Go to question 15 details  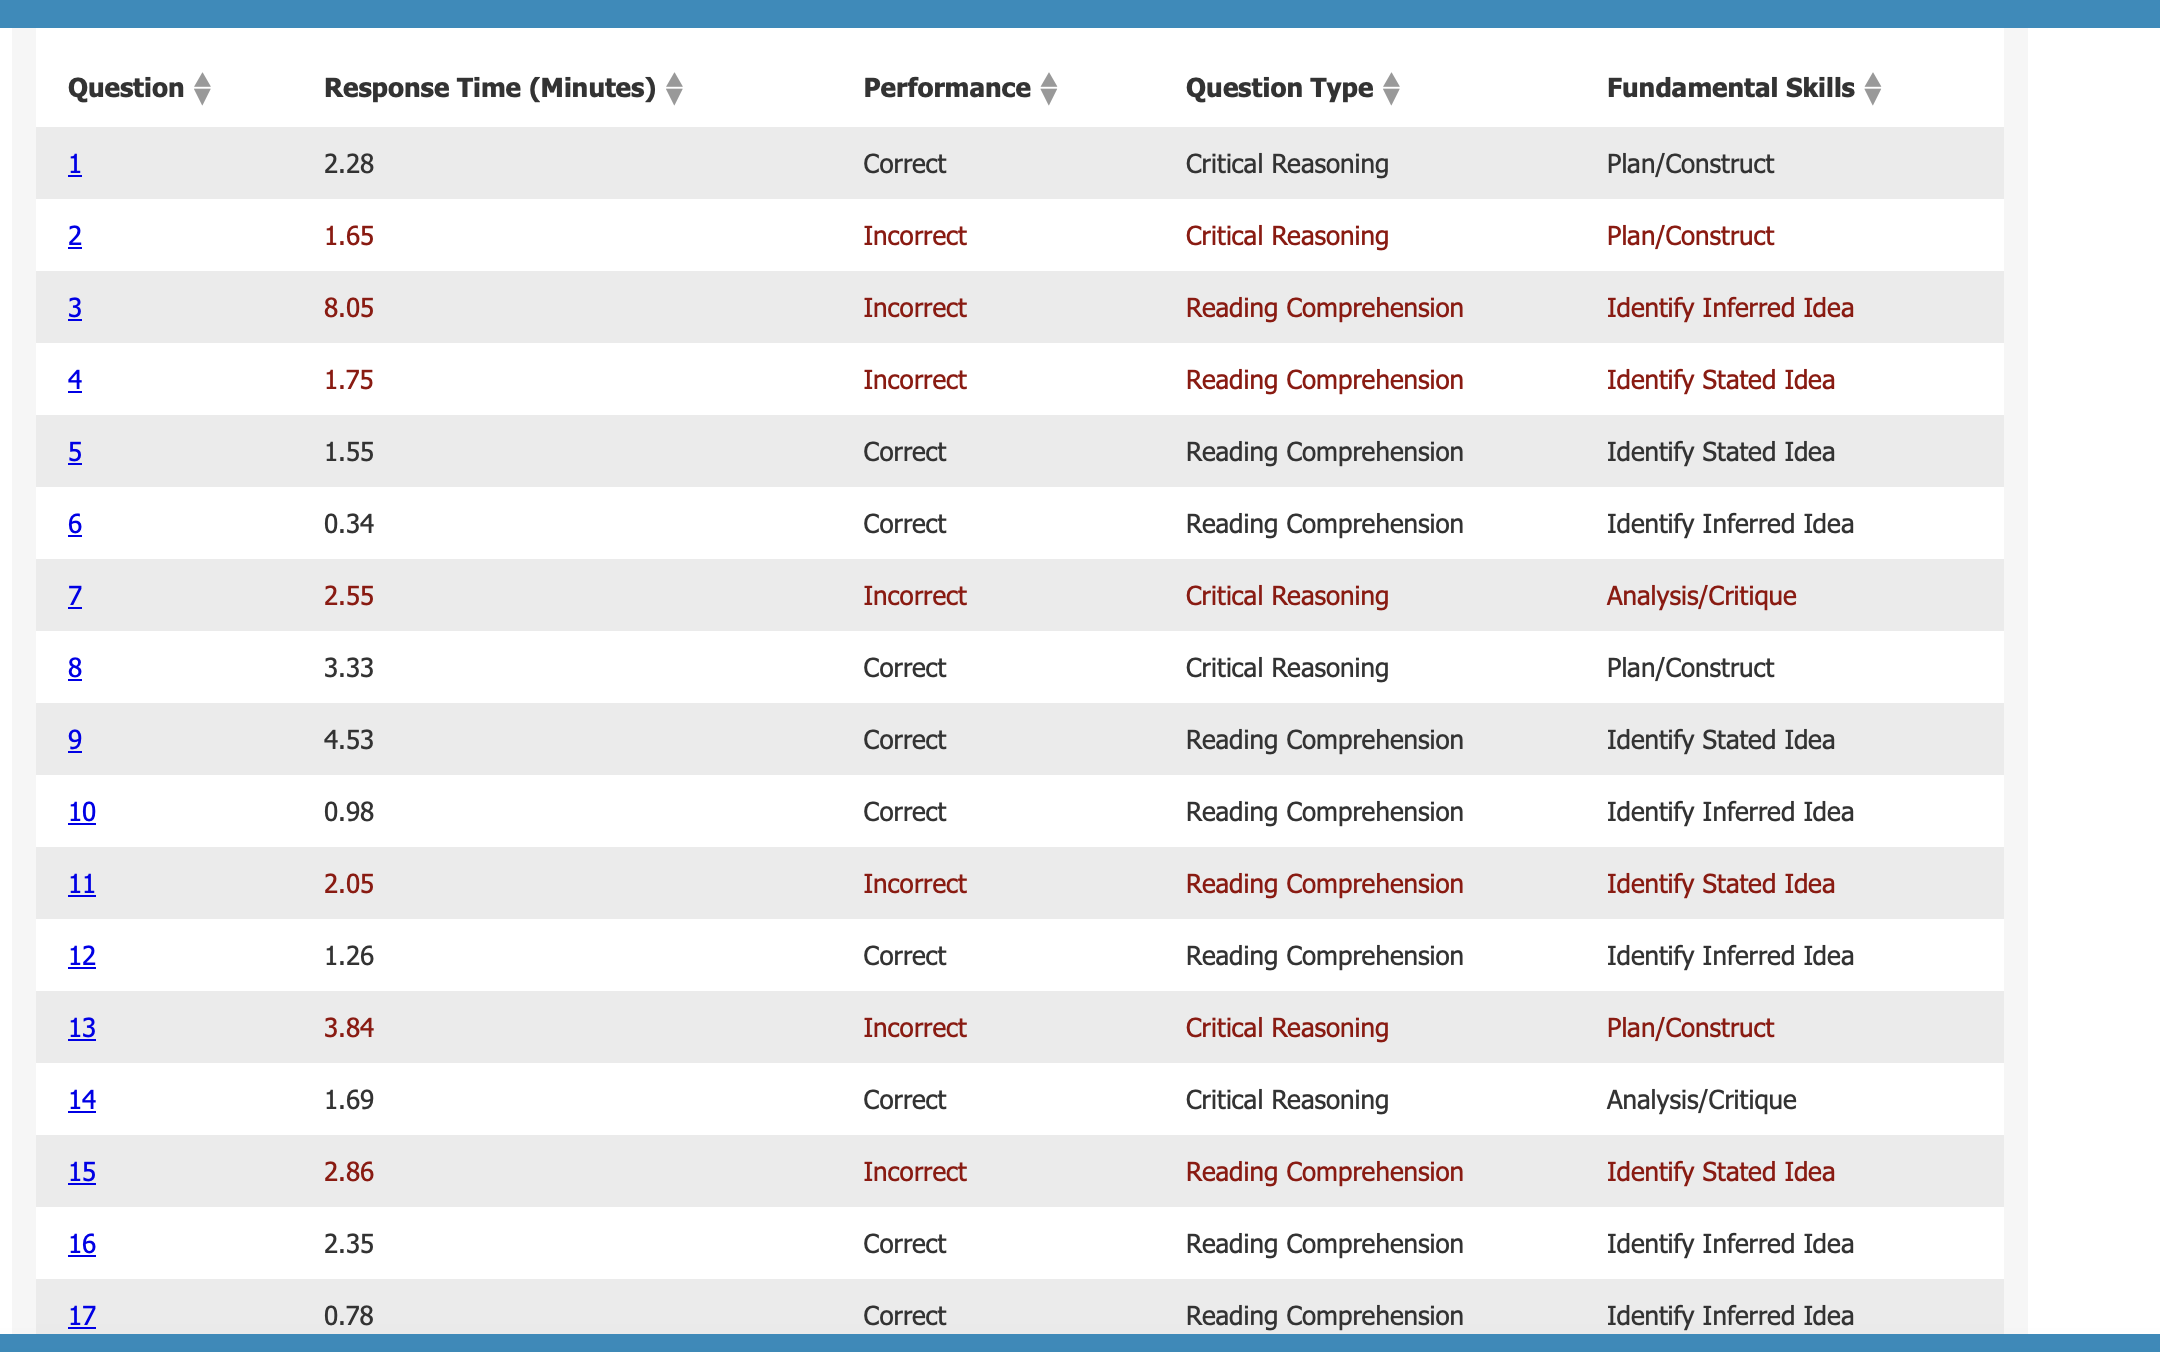(x=82, y=1172)
